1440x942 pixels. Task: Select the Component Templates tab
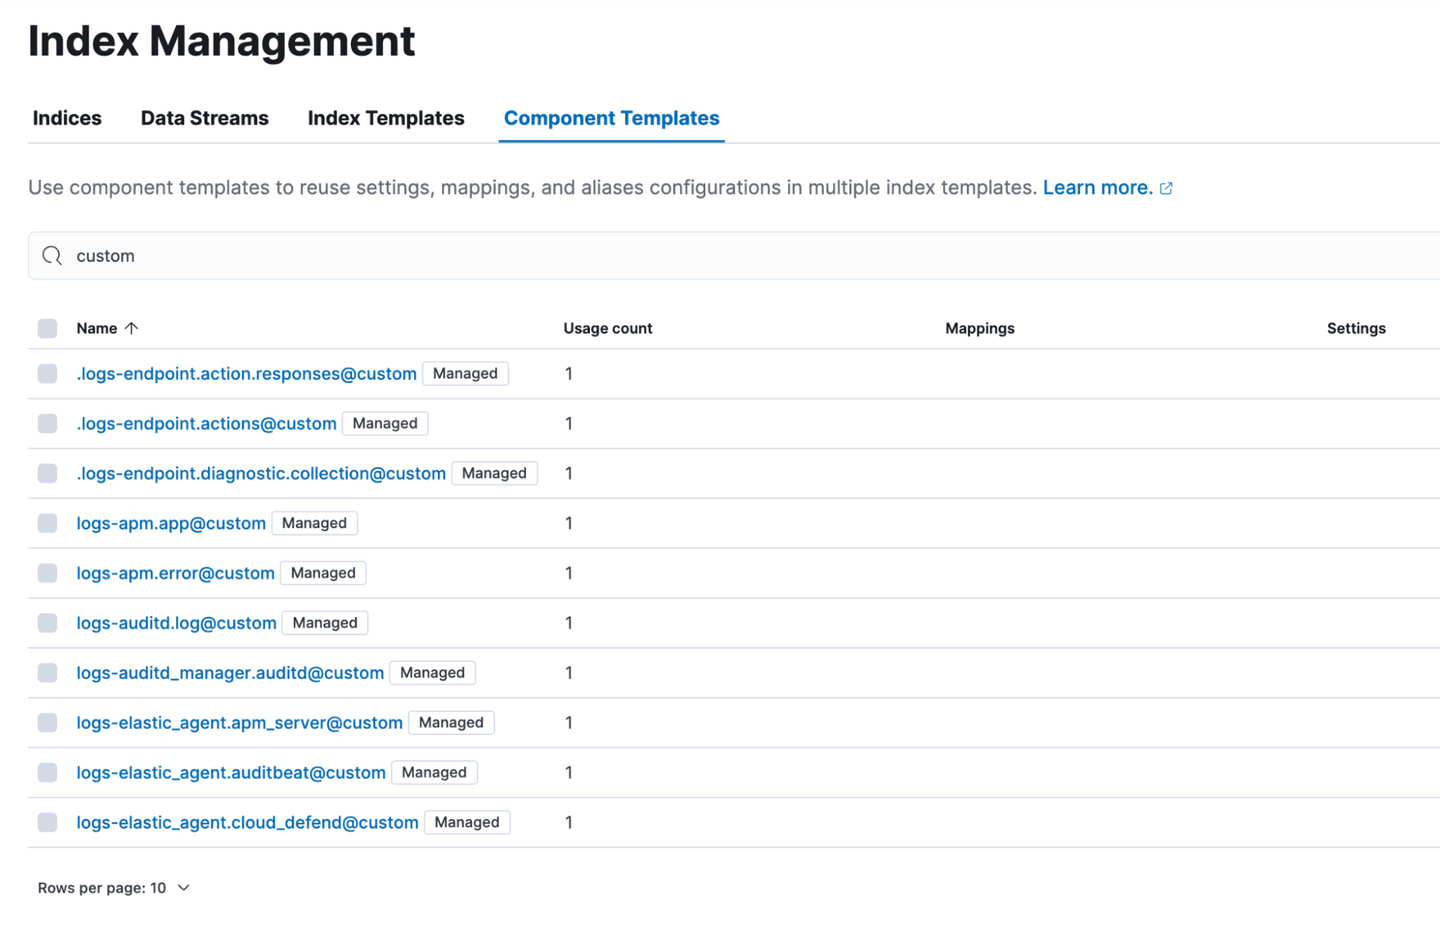(611, 118)
